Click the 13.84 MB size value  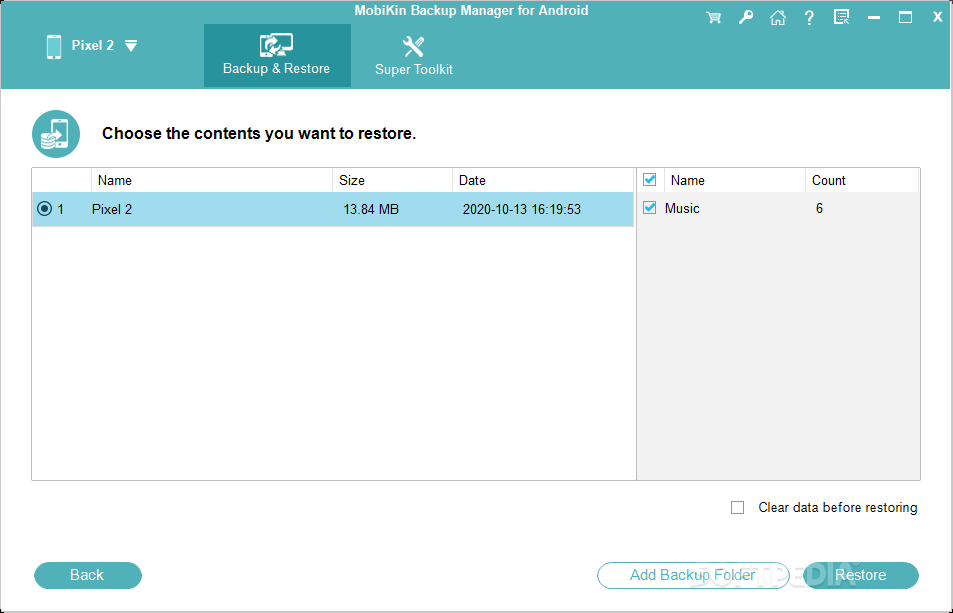point(371,210)
